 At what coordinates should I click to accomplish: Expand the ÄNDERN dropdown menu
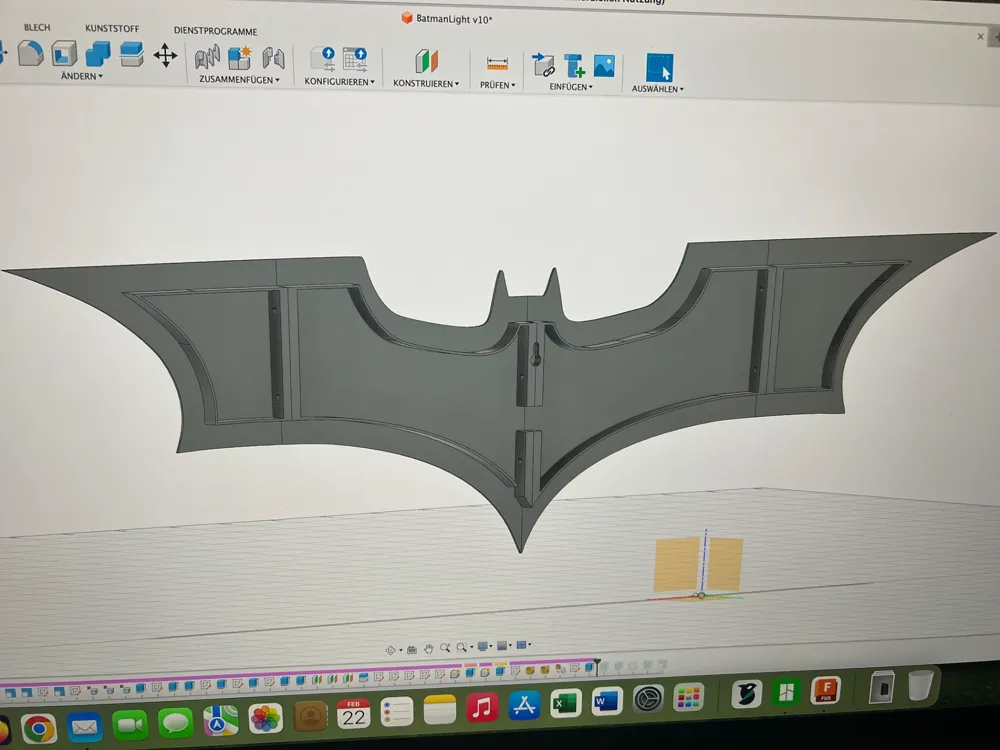pyautogui.click(x=82, y=76)
